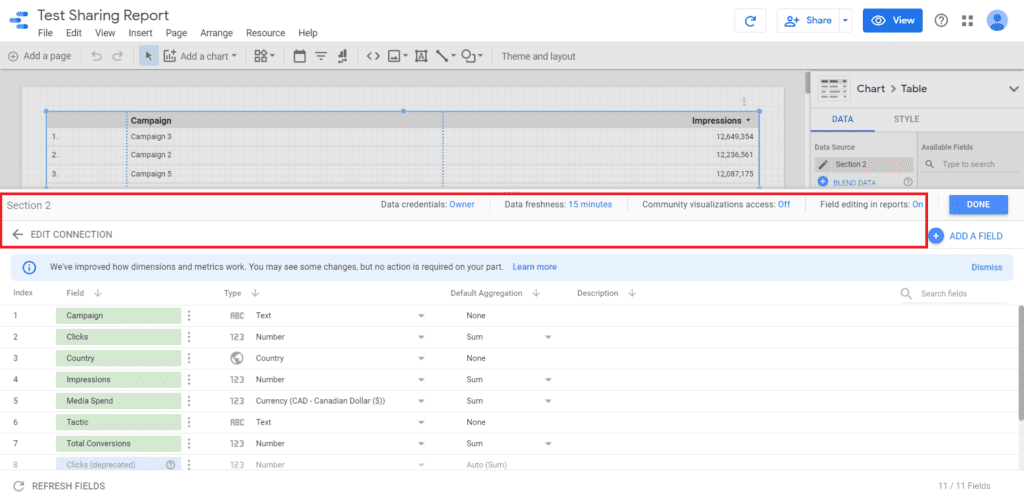The image size is (1024, 499).
Task: Click the BLEND DATA help icon
Action: (x=907, y=182)
